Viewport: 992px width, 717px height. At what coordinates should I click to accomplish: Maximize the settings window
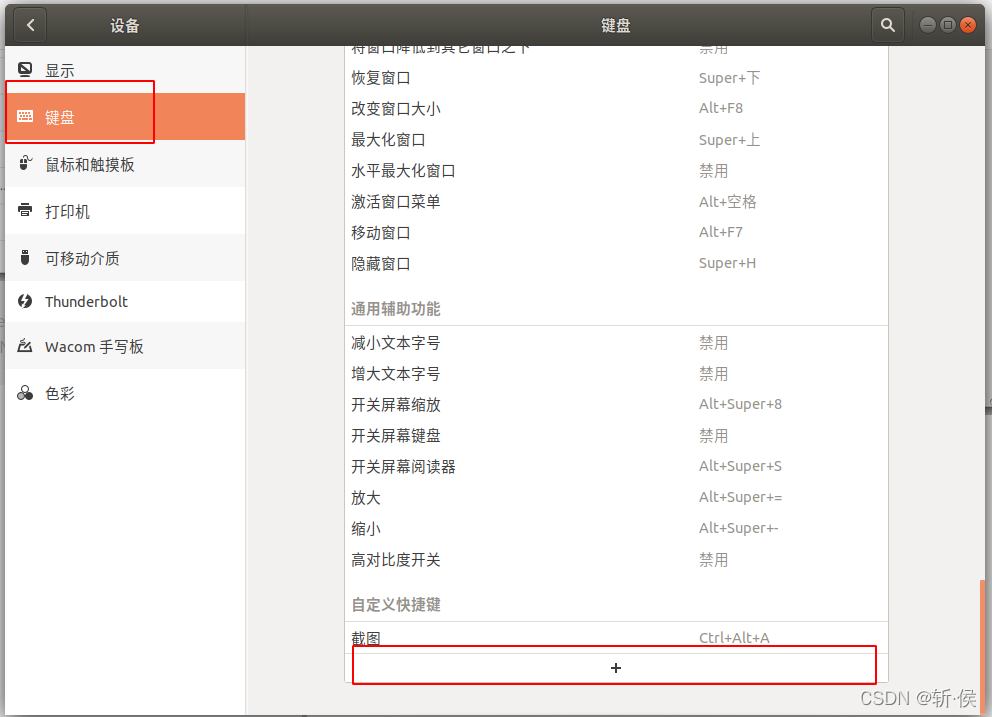click(948, 25)
